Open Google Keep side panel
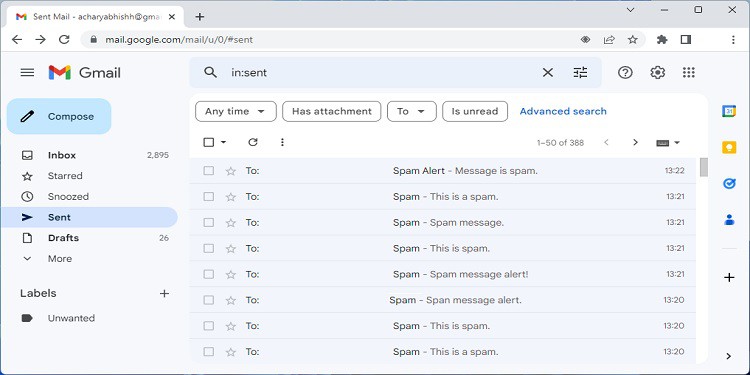750x375 pixels. [729, 147]
